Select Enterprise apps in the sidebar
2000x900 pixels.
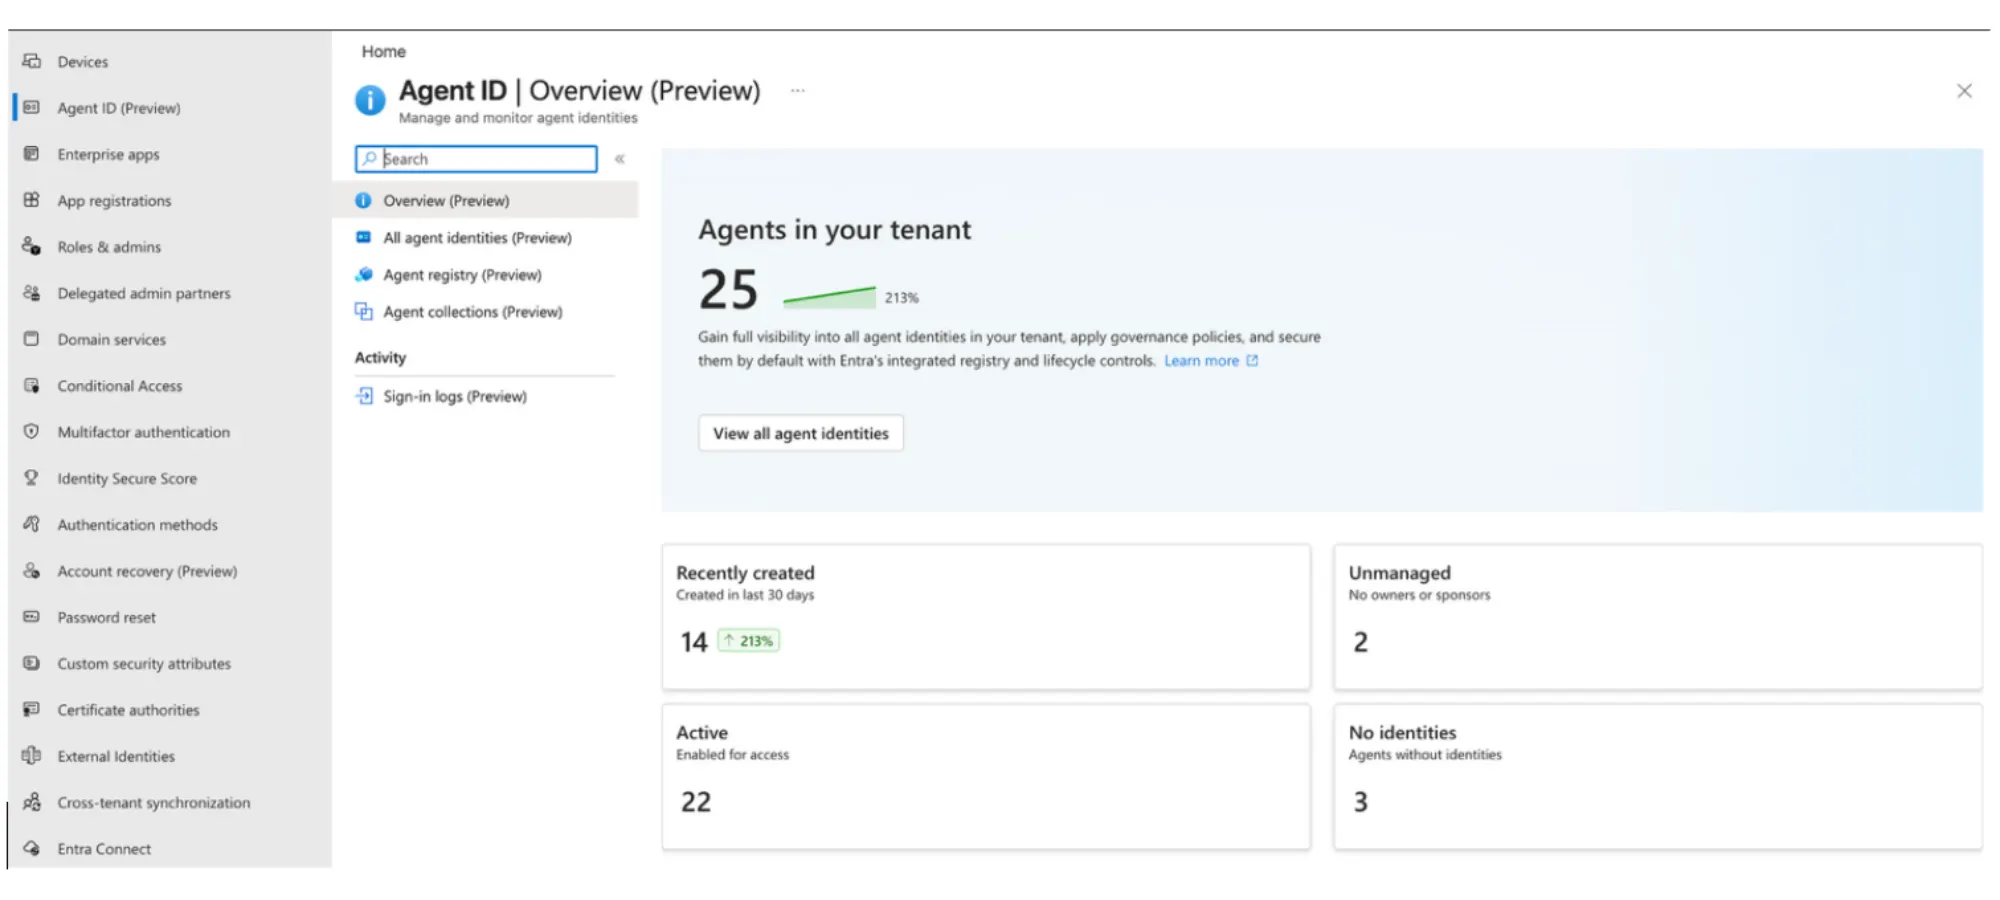click(108, 154)
